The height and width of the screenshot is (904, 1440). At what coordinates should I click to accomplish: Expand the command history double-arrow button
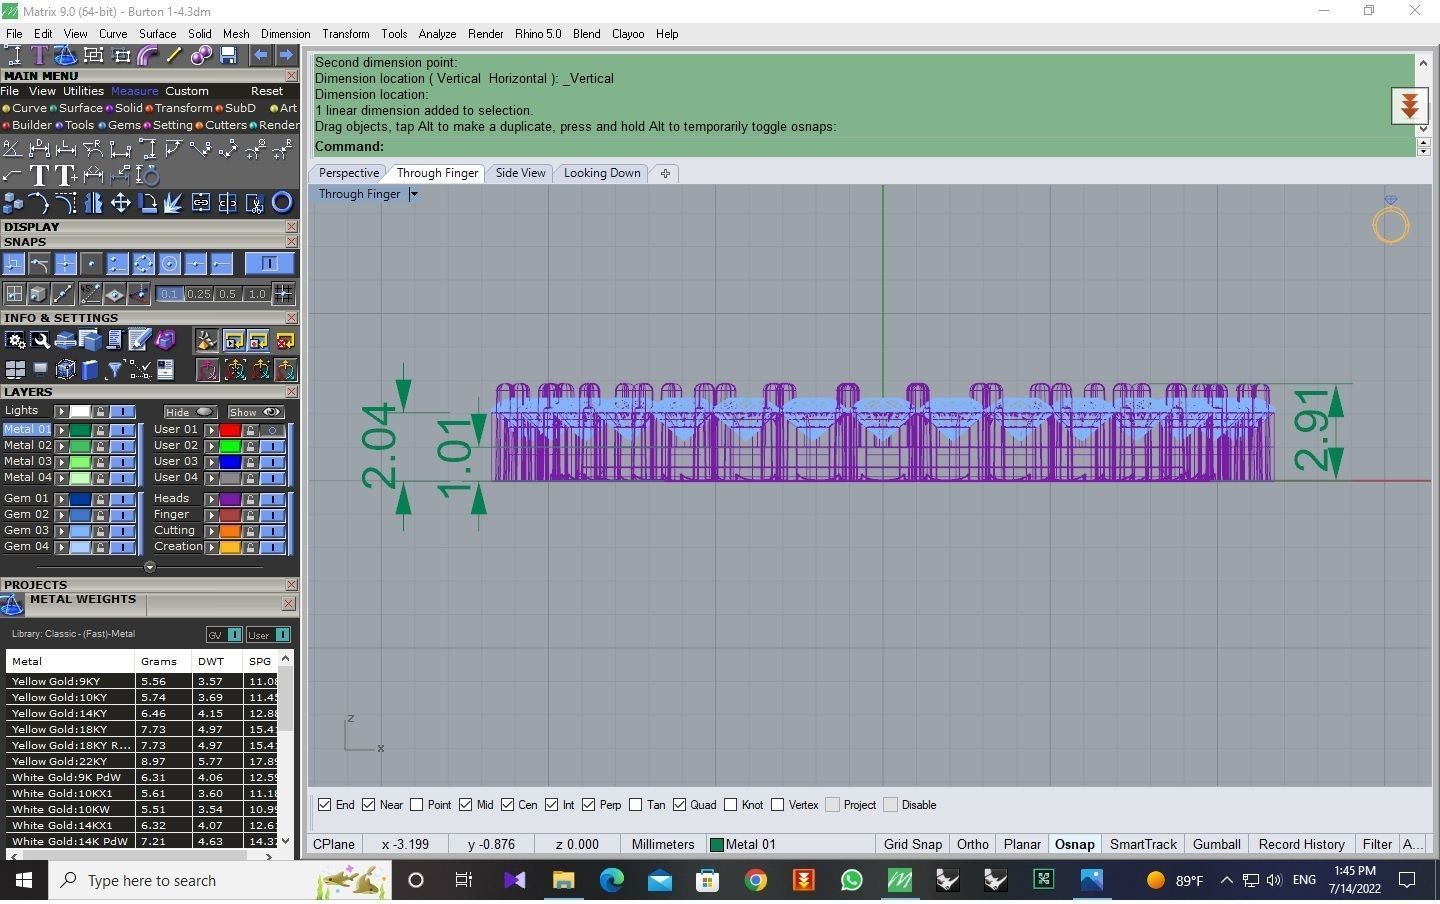1409,105
